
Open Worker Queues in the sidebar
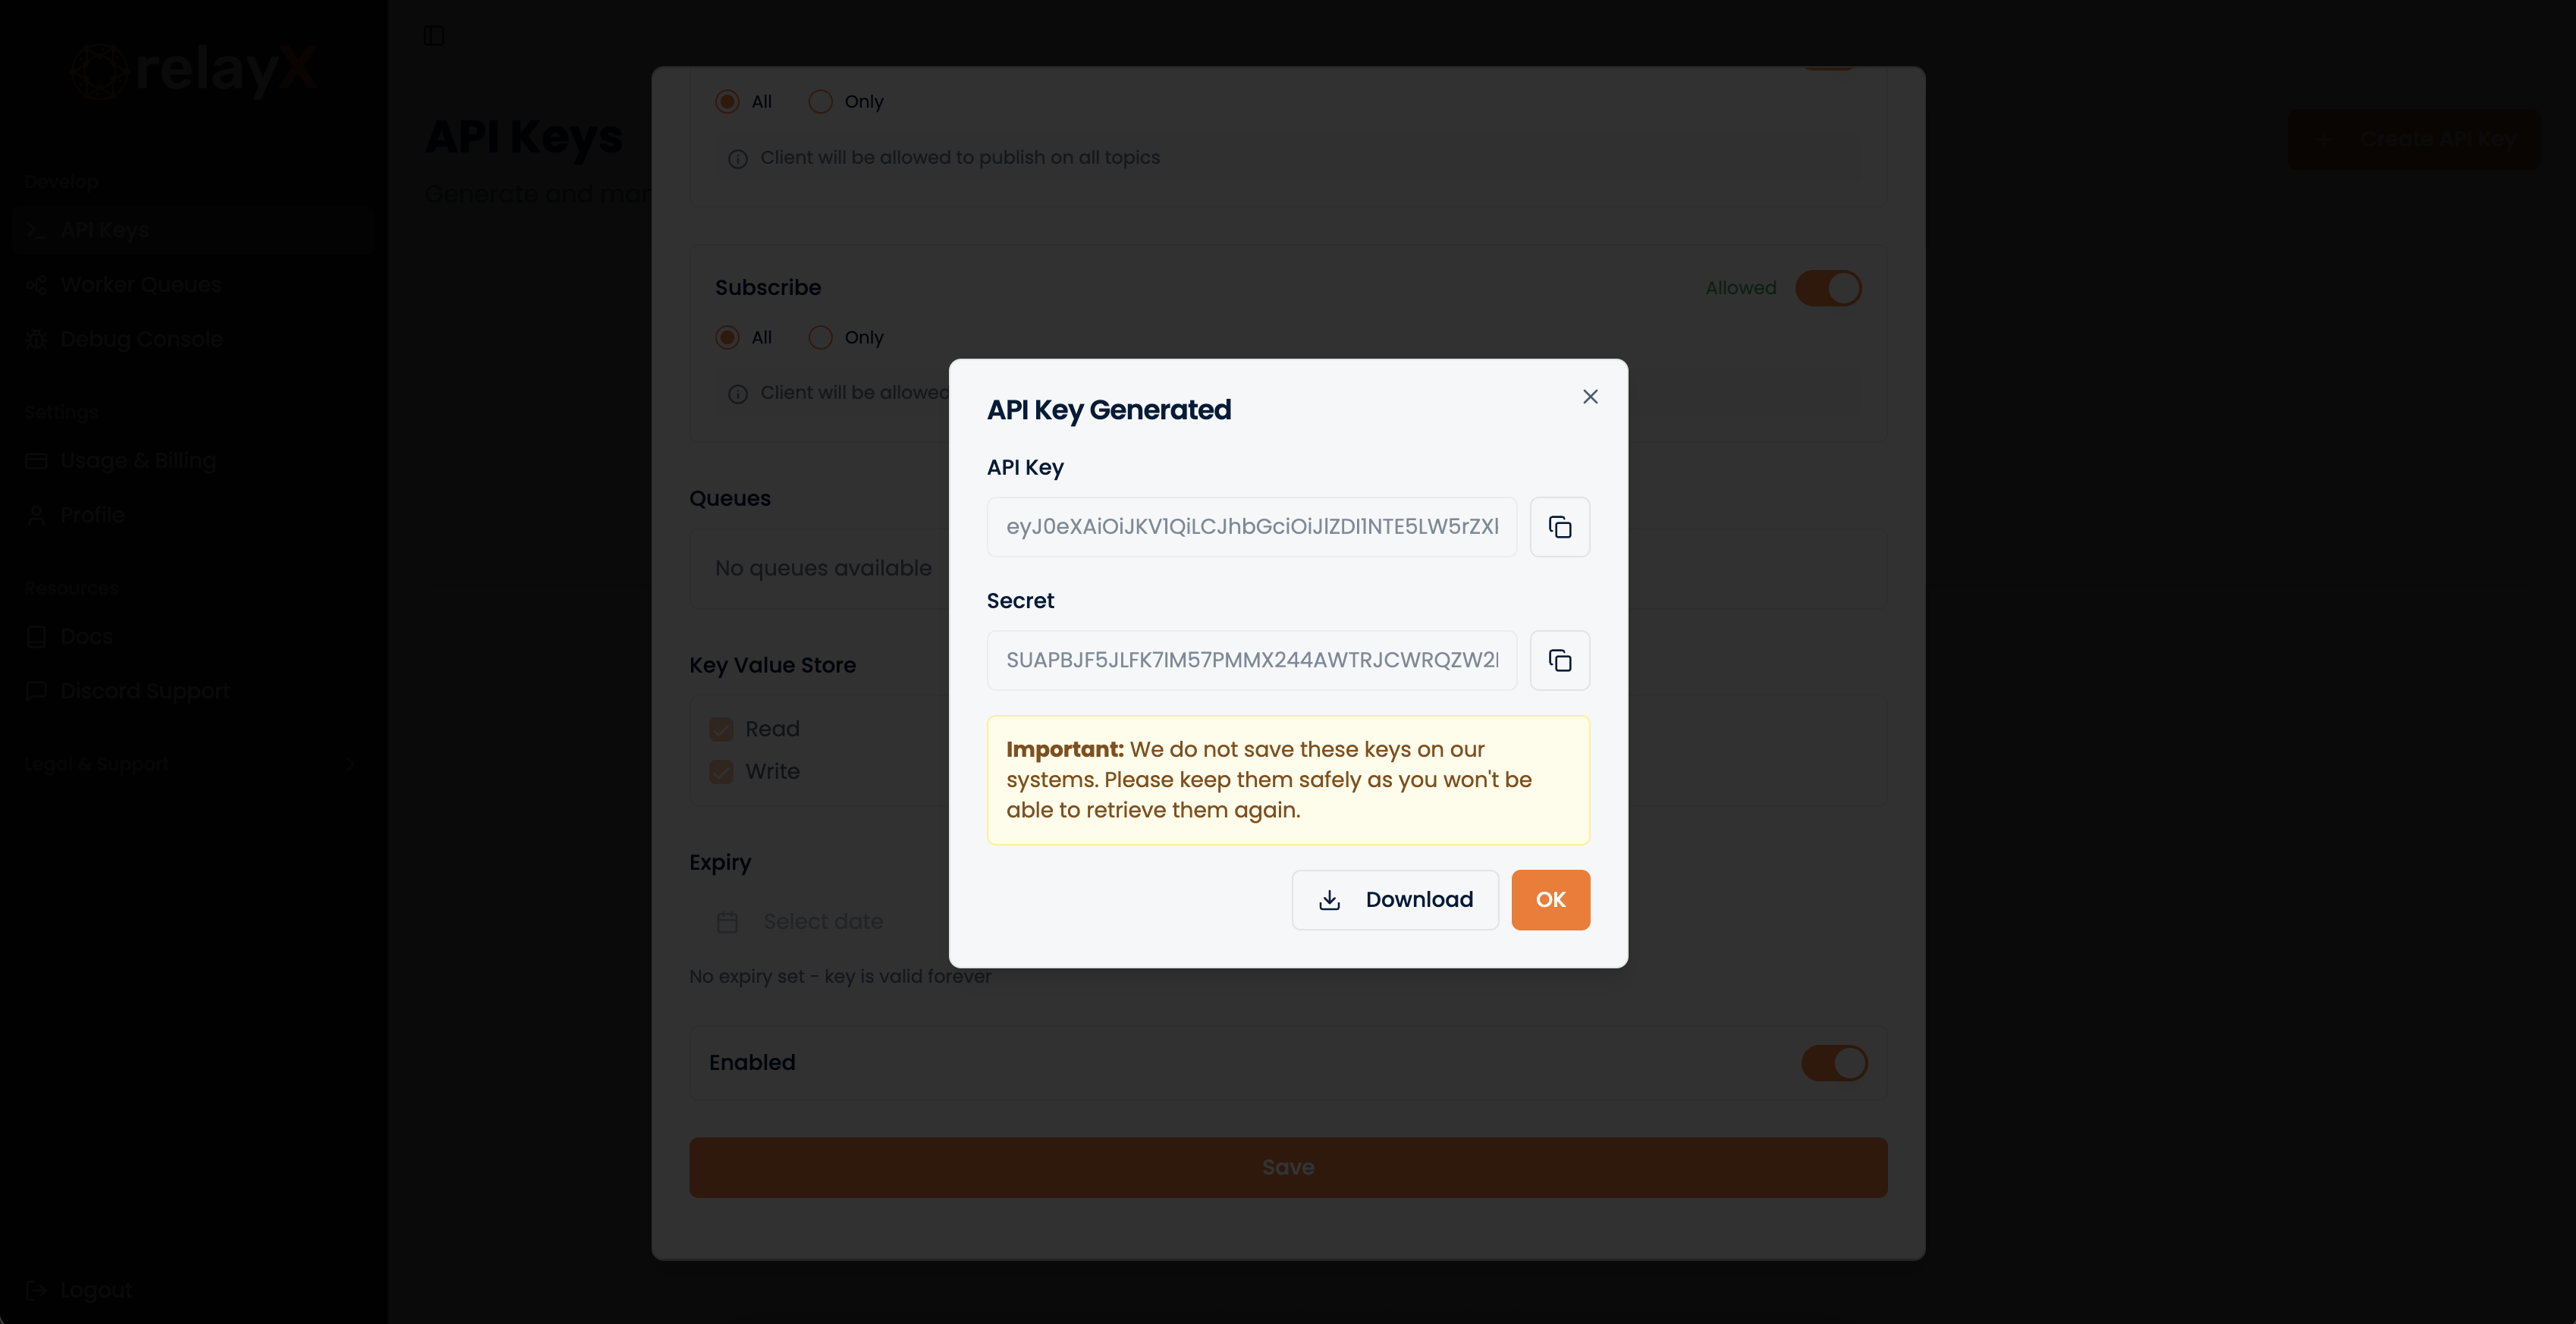(x=140, y=285)
